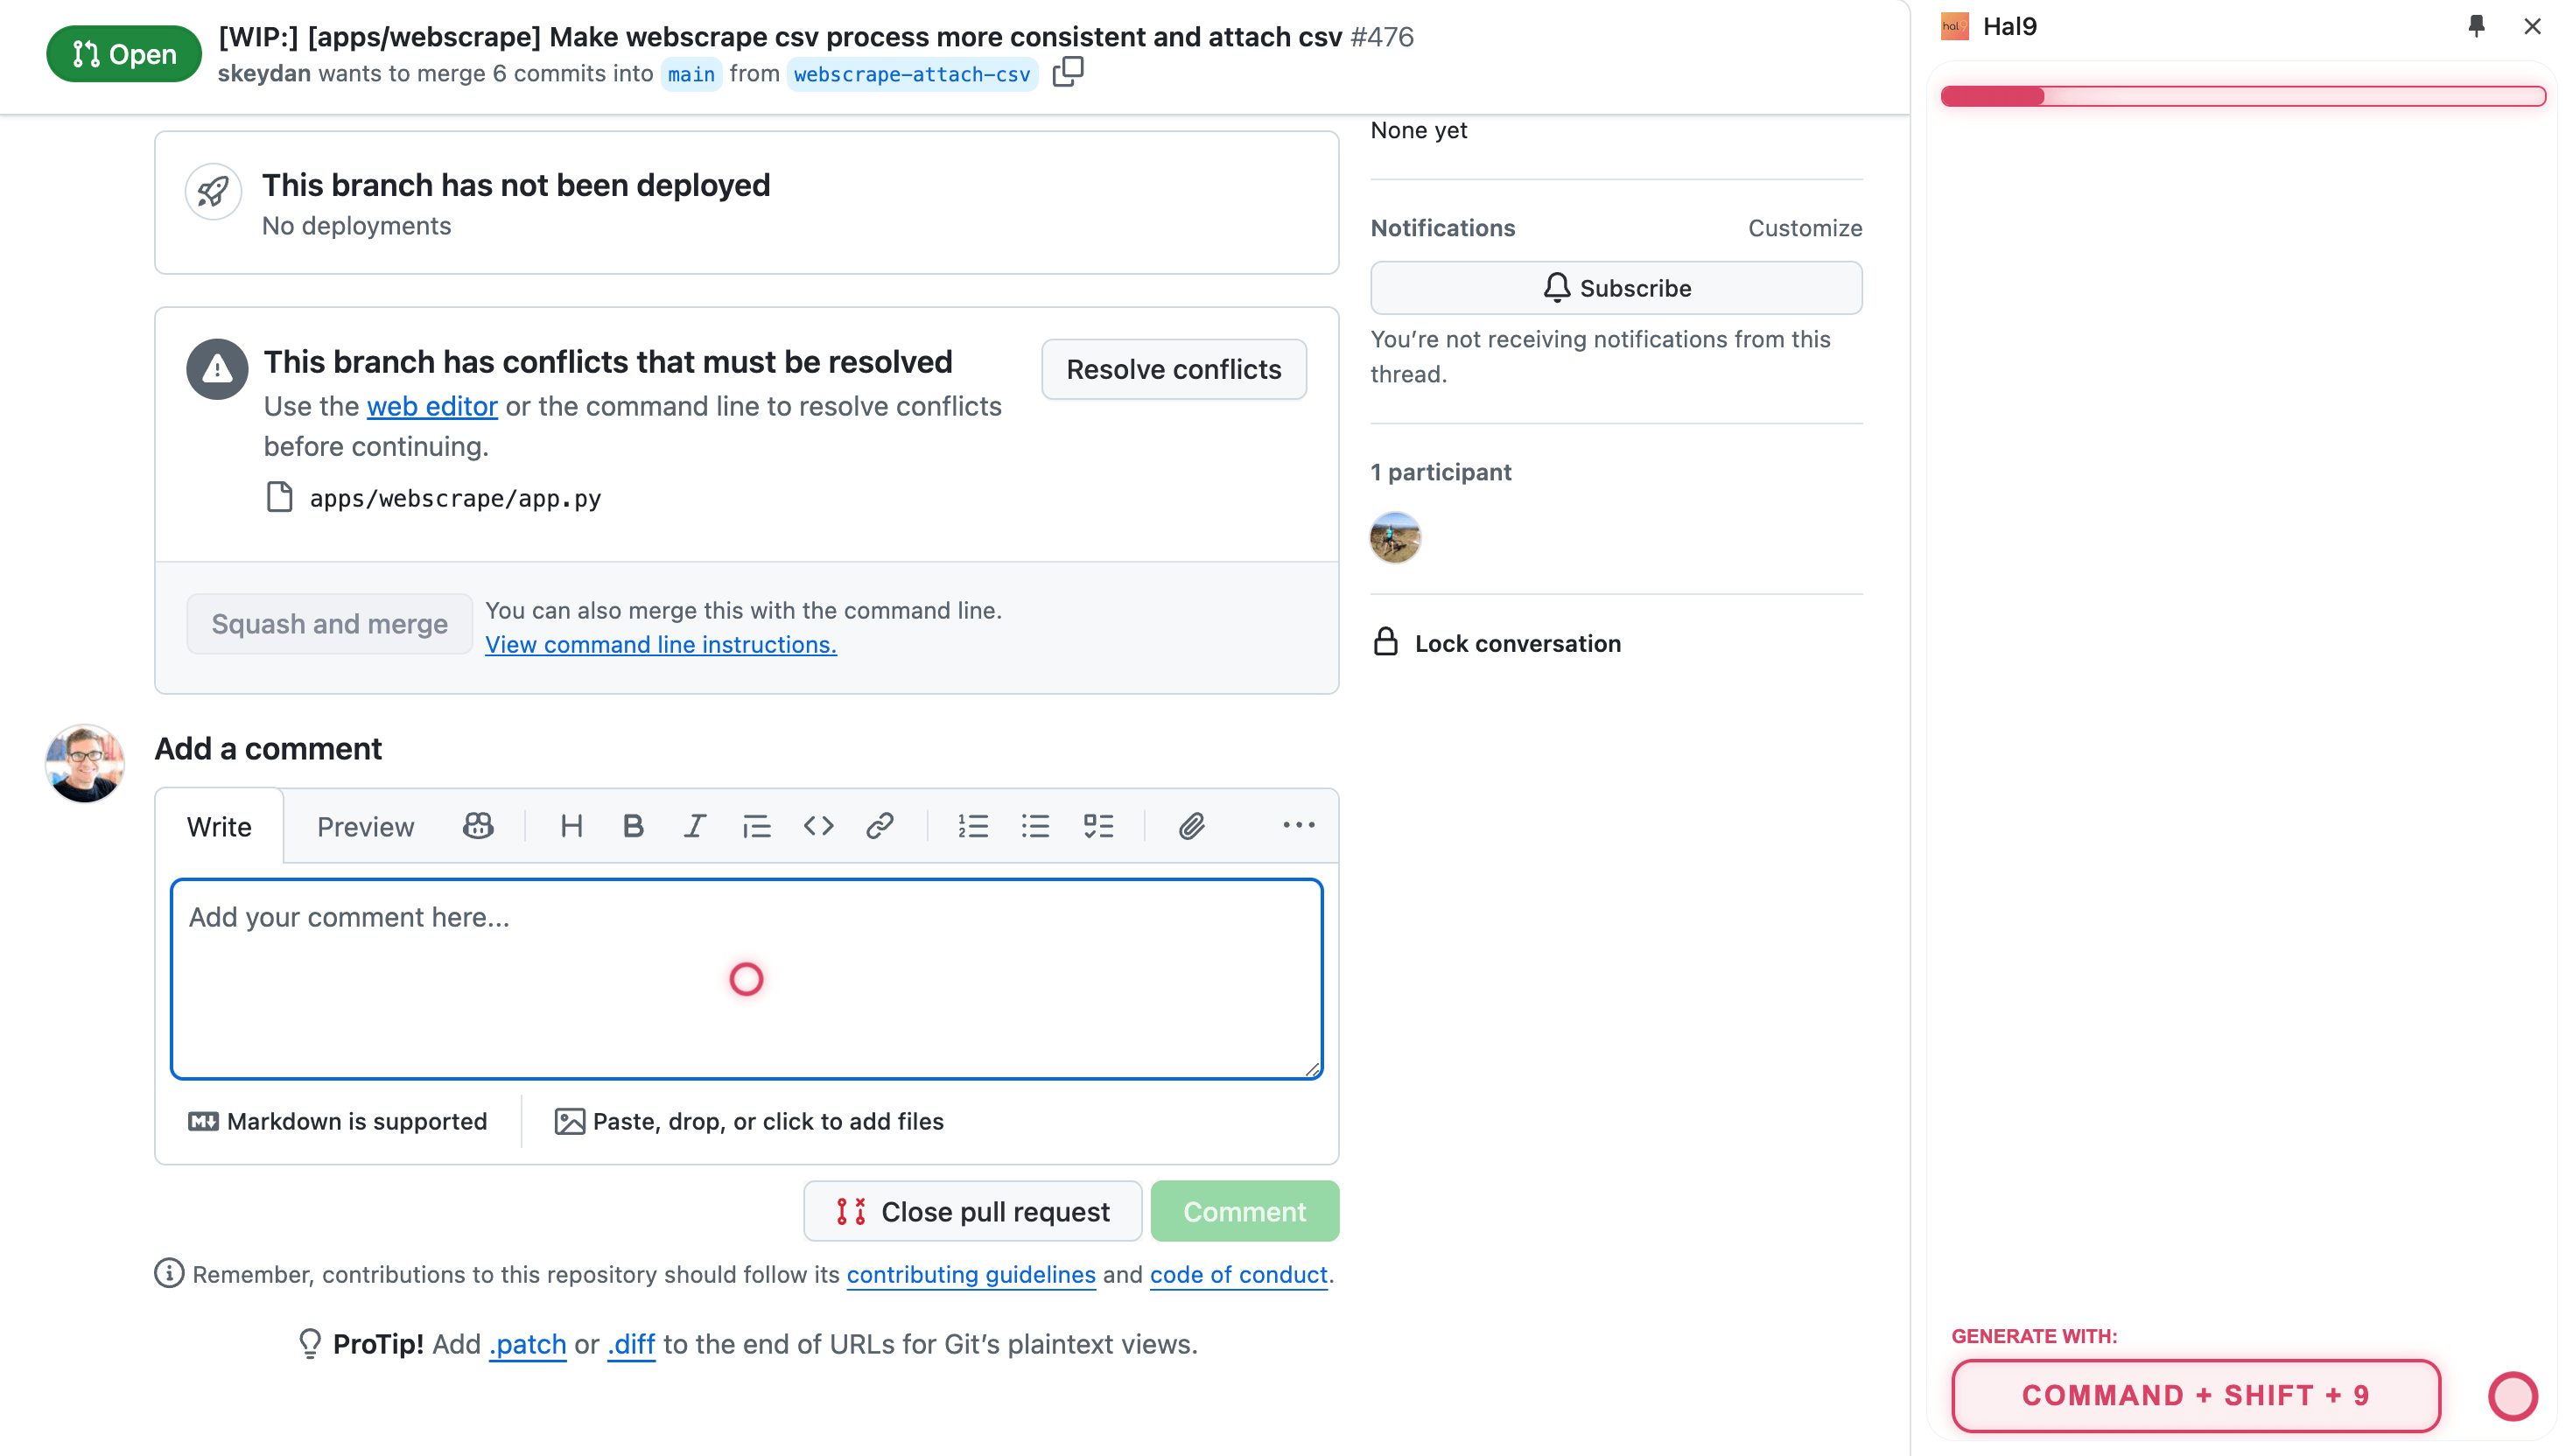Click the Bold formatting icon

point(633,826)
